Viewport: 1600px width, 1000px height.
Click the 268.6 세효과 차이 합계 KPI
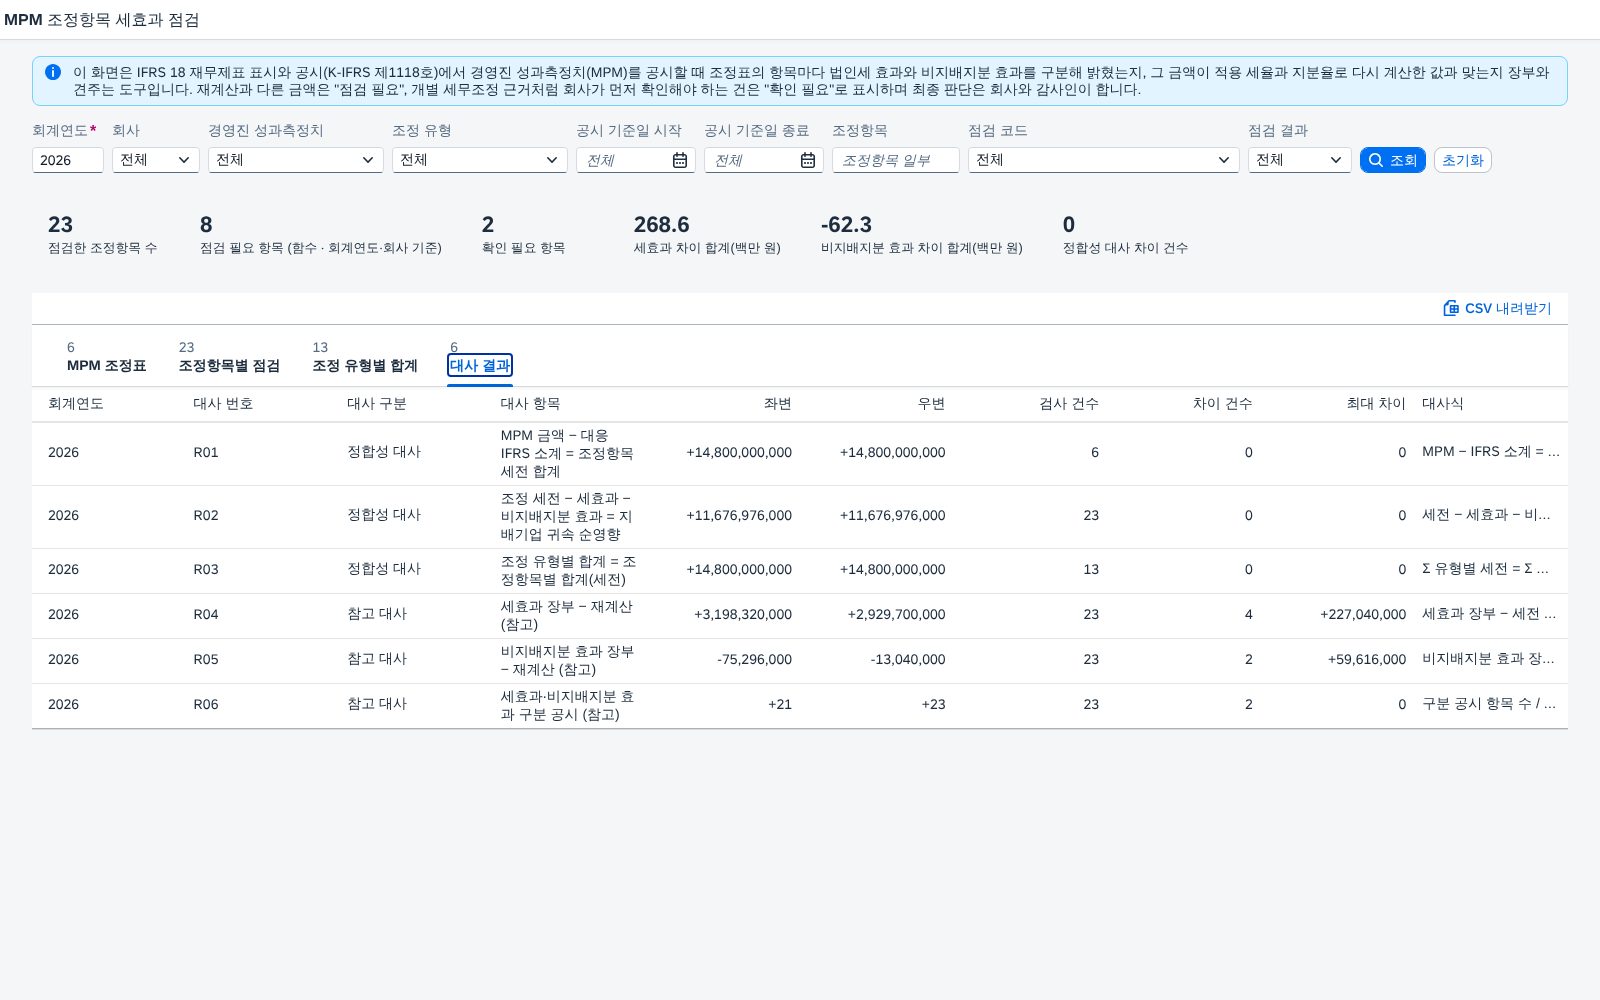(x=707, y=234)
